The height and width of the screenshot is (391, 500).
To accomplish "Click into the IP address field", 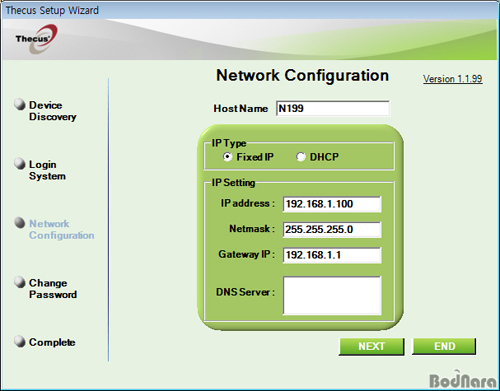I will click(332, 204).
